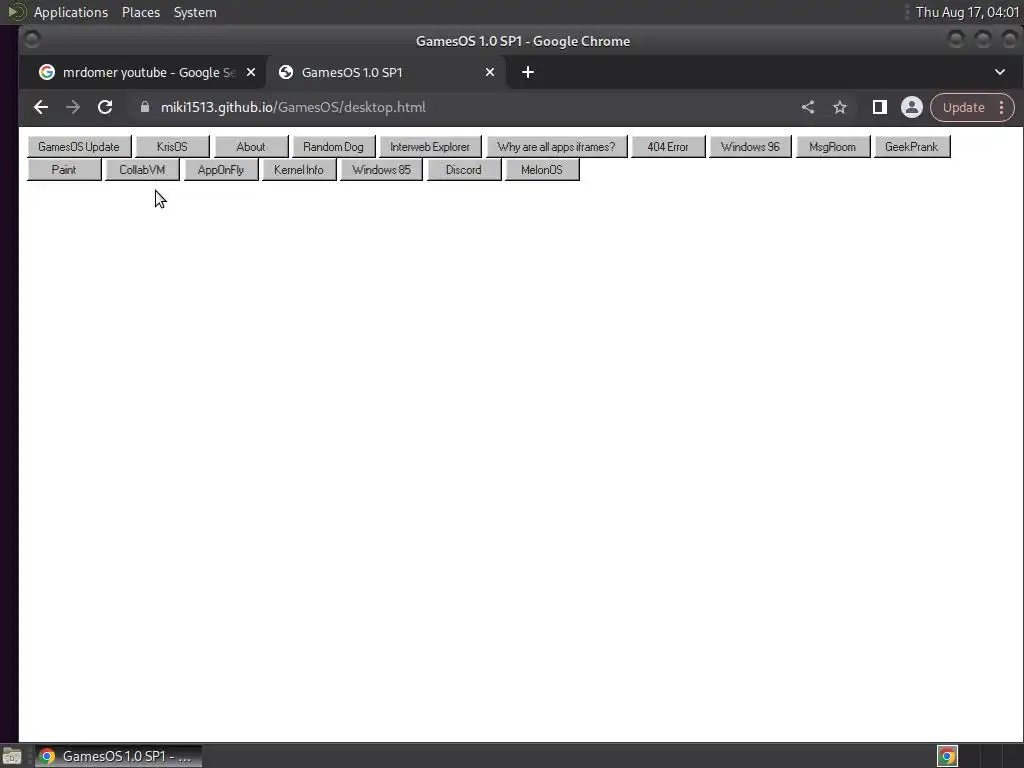Click the clock Thu Aug 17, 04:01

tap(967, 12)
